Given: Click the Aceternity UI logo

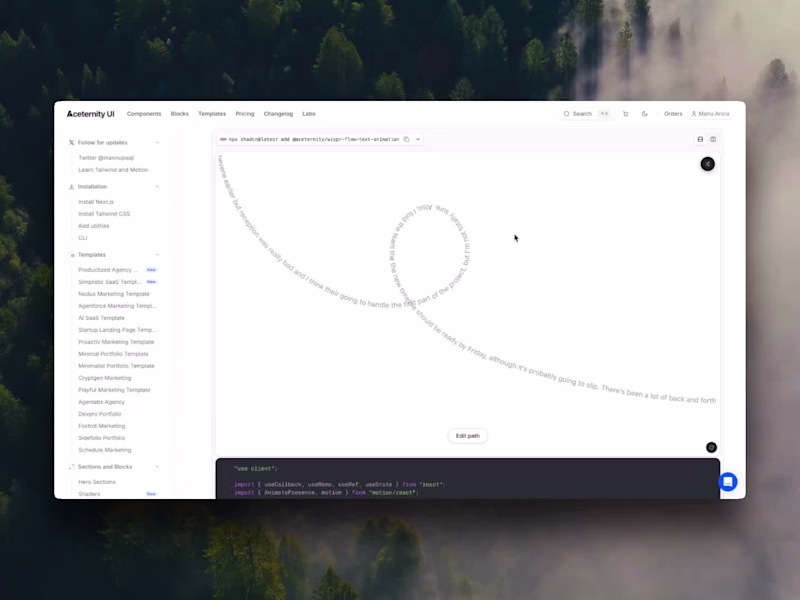Looking at the screenshot, I should click(91, 114).
